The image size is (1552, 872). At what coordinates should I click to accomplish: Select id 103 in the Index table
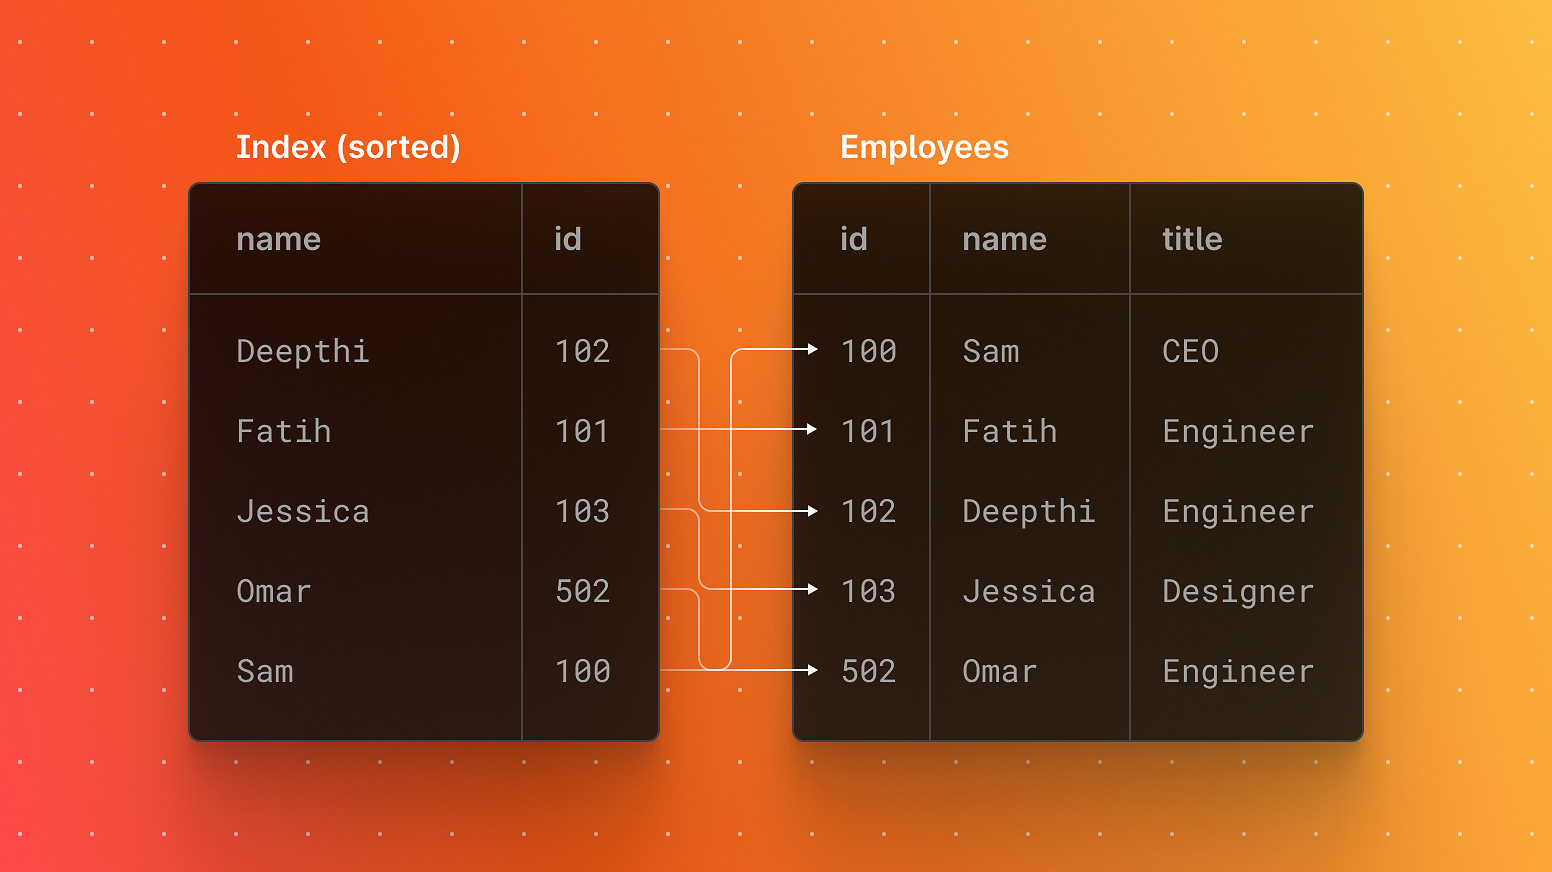pos(582,511)
